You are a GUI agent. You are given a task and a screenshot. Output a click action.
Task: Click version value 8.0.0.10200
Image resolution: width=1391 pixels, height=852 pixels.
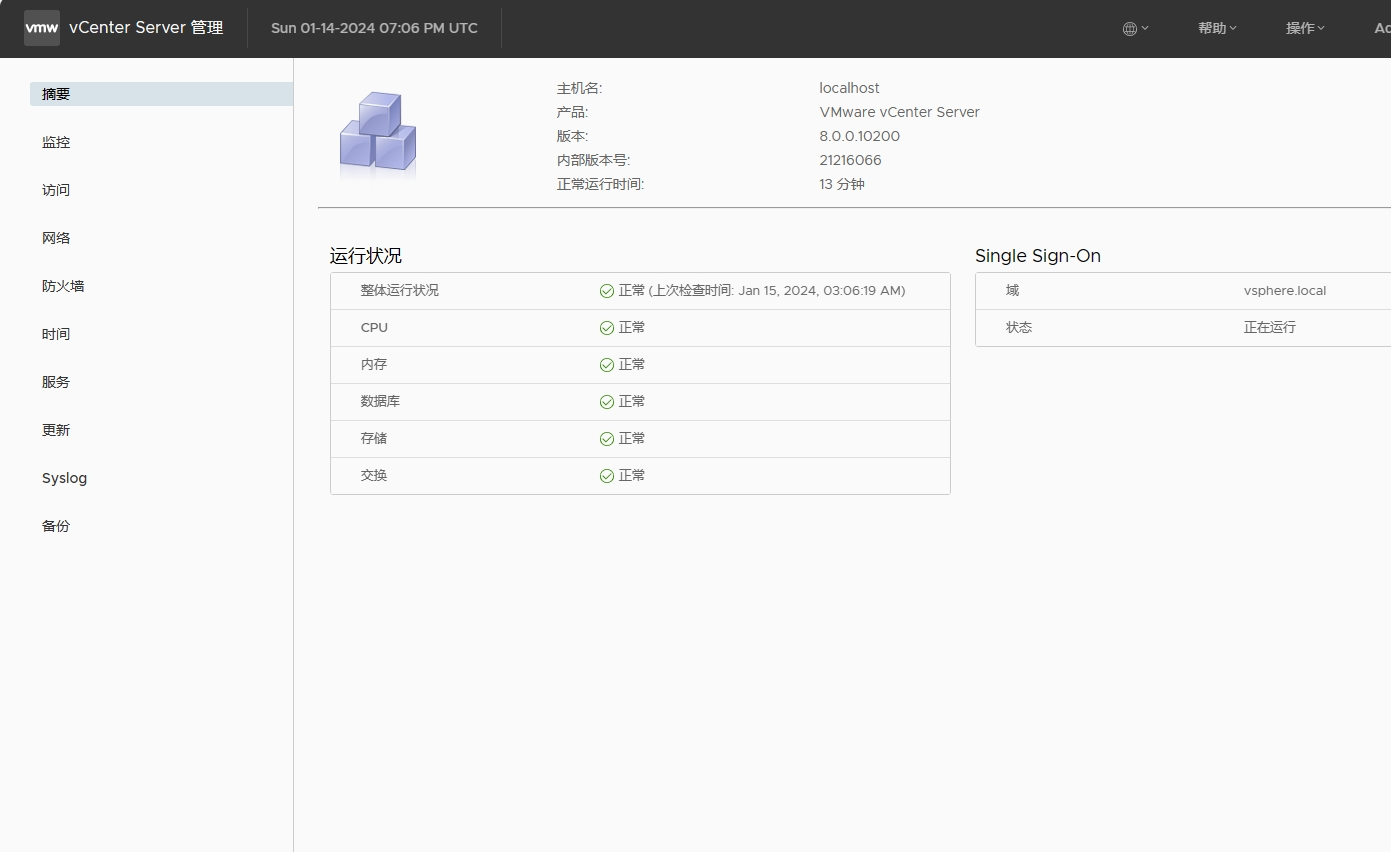pos(859,136)
